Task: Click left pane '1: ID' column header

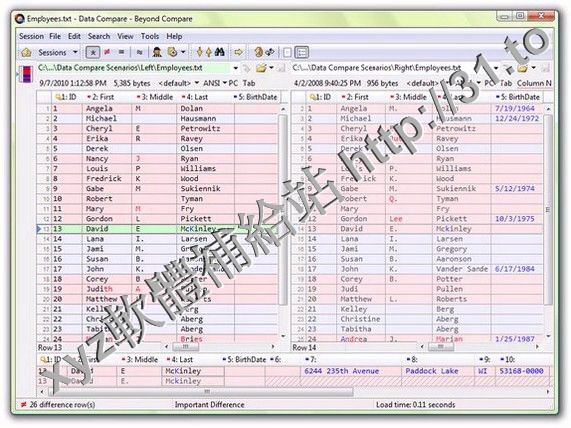Action: pos(67,97)
